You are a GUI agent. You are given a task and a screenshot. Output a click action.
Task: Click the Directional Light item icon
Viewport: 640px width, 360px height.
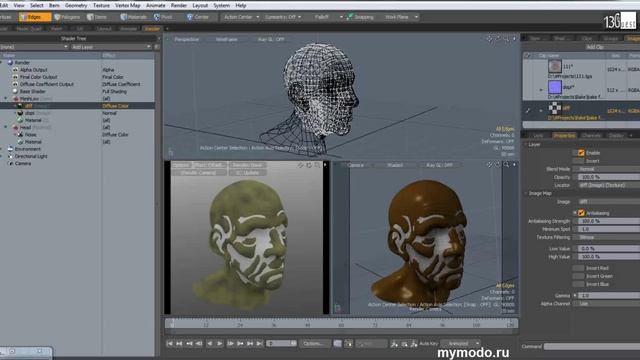click(x=11, y=156)
